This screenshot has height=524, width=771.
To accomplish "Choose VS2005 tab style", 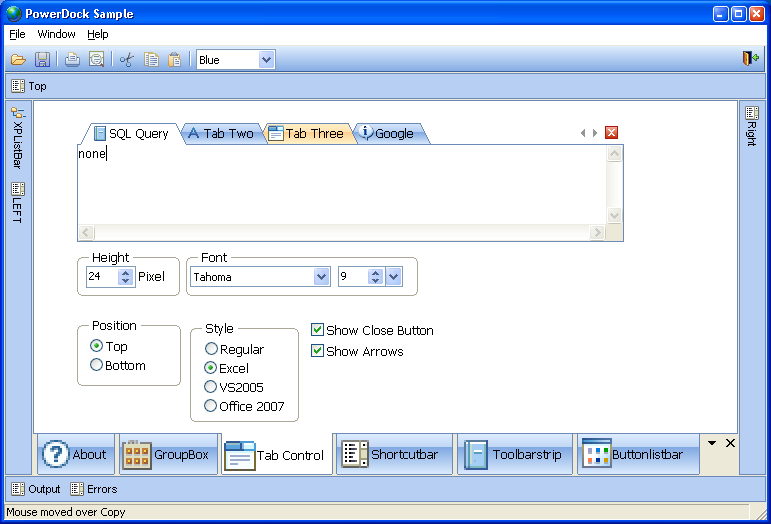I will [211, 387].
